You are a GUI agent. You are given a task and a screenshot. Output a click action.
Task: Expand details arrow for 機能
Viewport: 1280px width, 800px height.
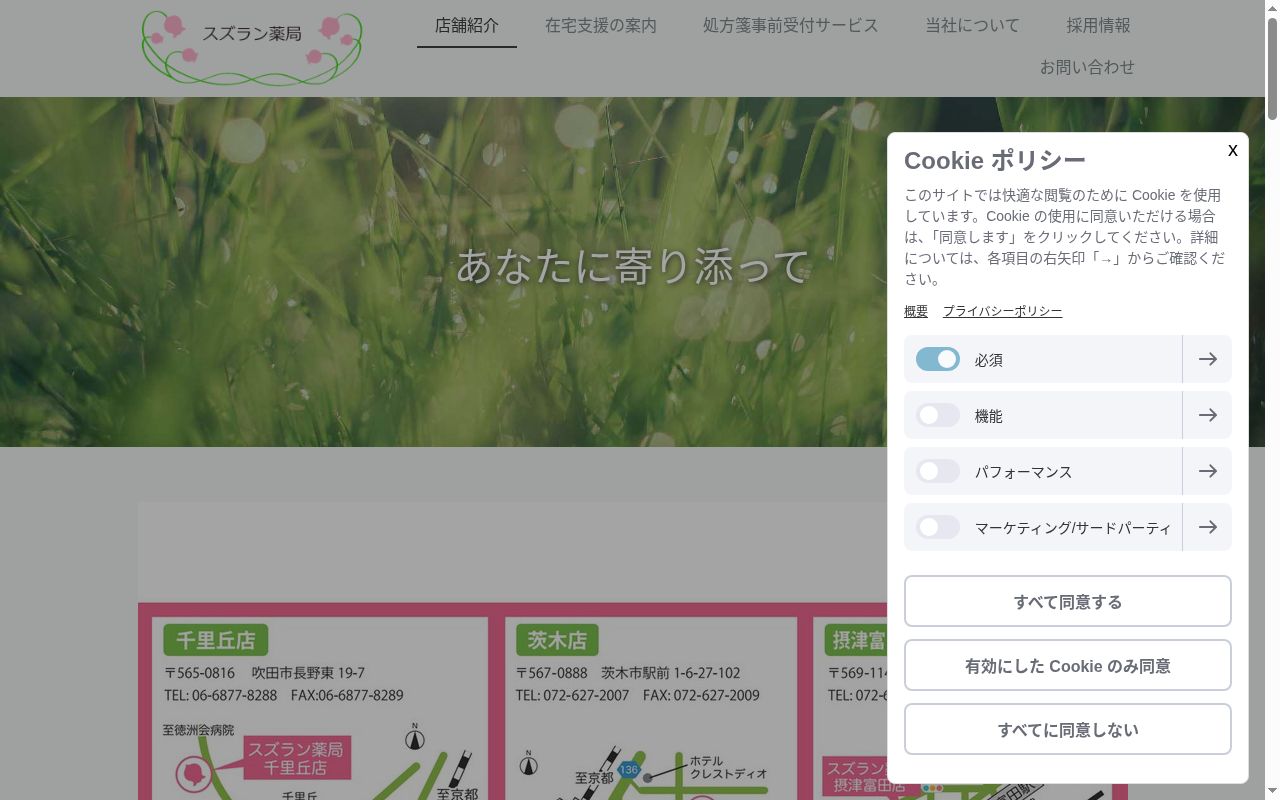[1207, 415]
